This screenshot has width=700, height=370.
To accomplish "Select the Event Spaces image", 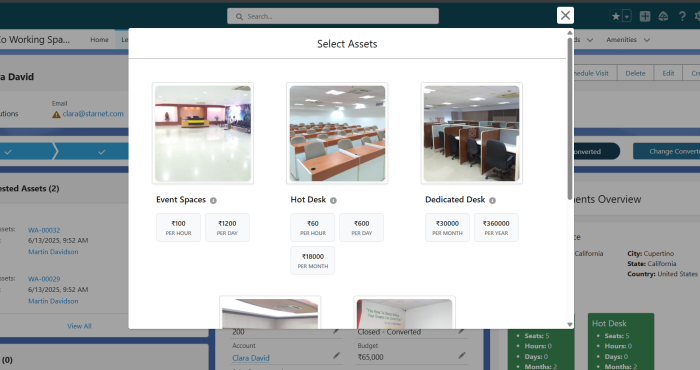I will (x=203, y=133).
